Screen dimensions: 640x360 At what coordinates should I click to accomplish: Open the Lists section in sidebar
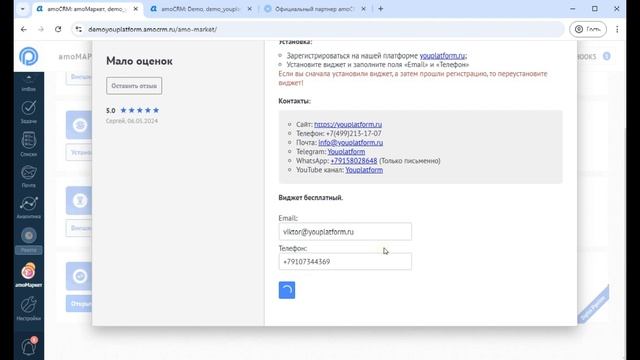pyautogui.click(x=29, y=144)
